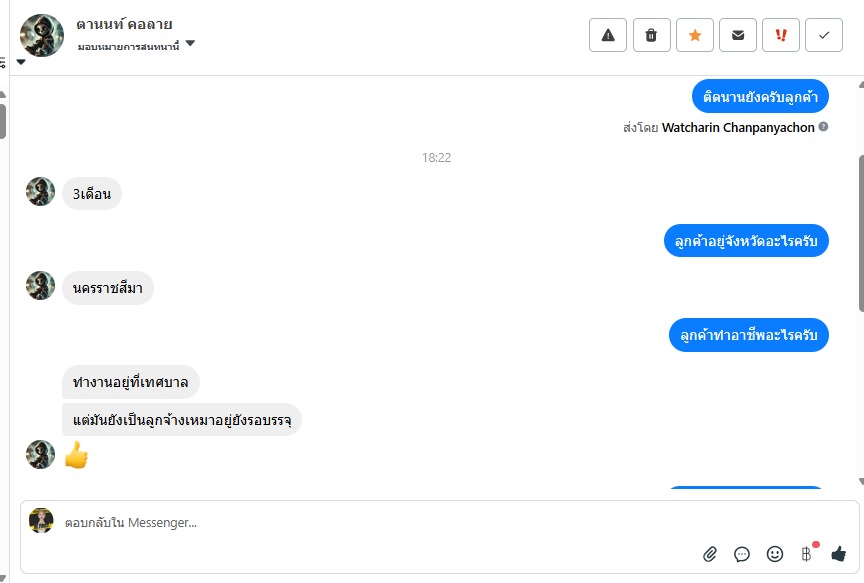Click the down arrow of the chat scrollbar
This screenshot has width=864, height=583.
[x=861, y=482]
